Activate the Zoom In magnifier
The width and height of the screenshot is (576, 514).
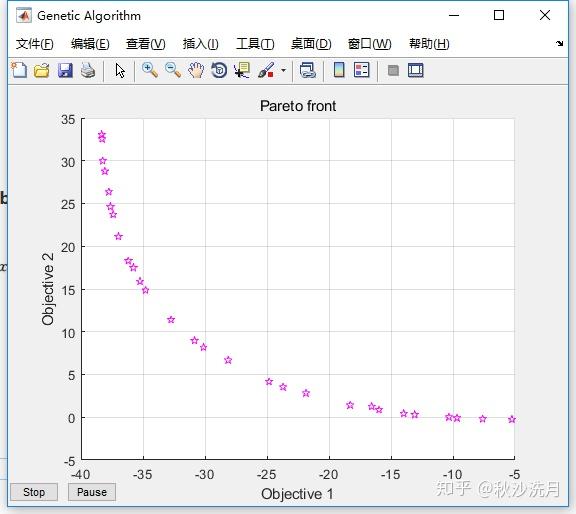[x=150, y=70]
